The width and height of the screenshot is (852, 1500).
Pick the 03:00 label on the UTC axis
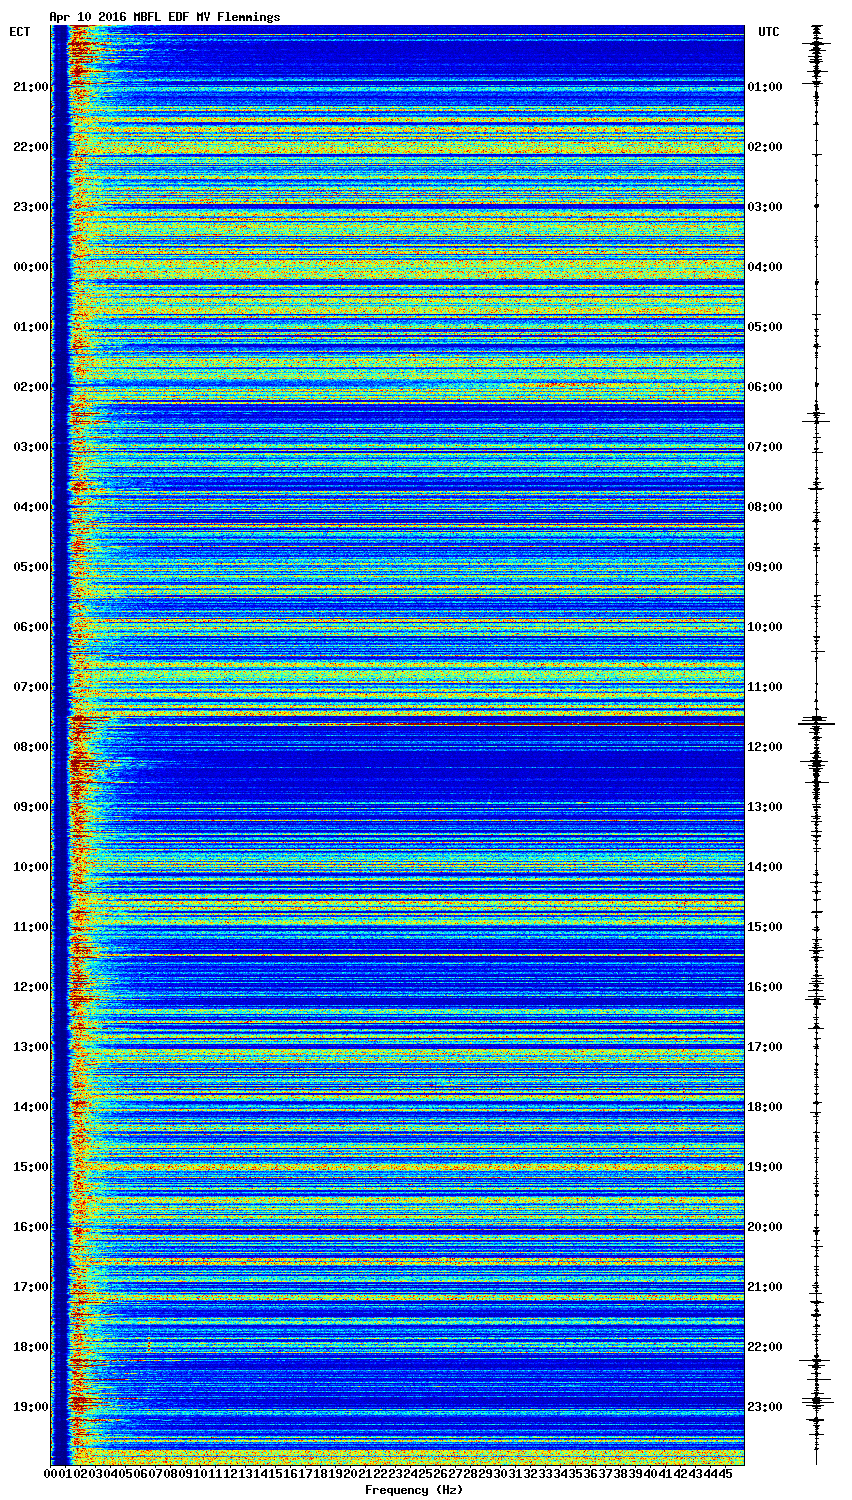[765, 207]
